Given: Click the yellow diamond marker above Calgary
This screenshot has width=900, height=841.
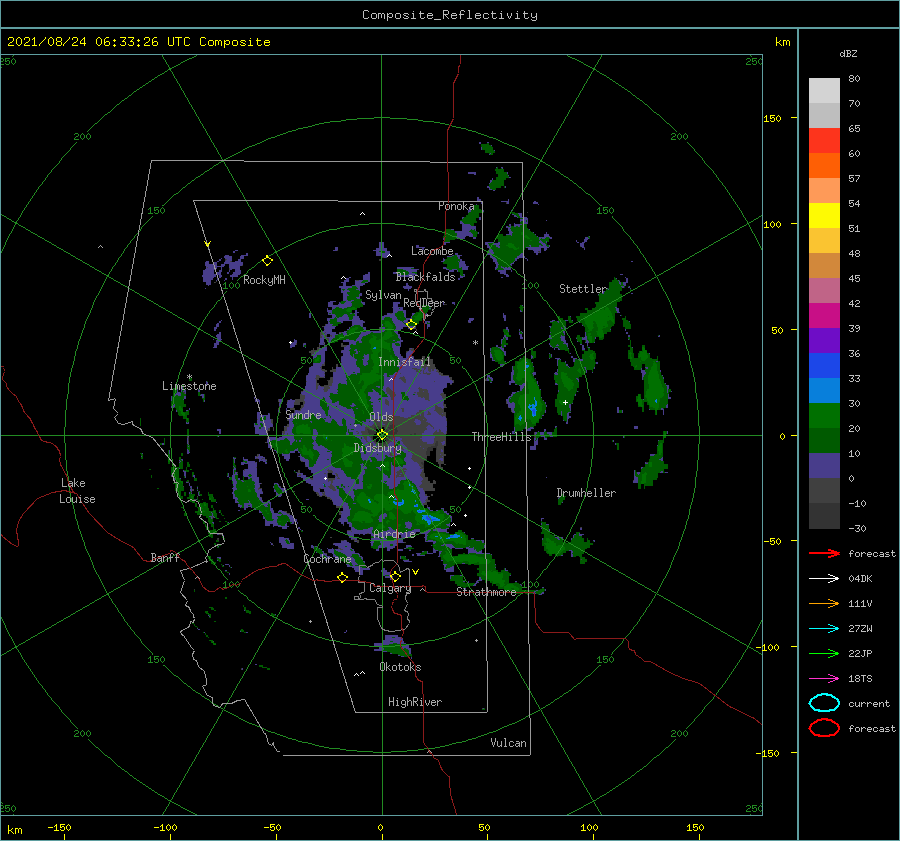Looking at the screenshot, I should point(395,576).
